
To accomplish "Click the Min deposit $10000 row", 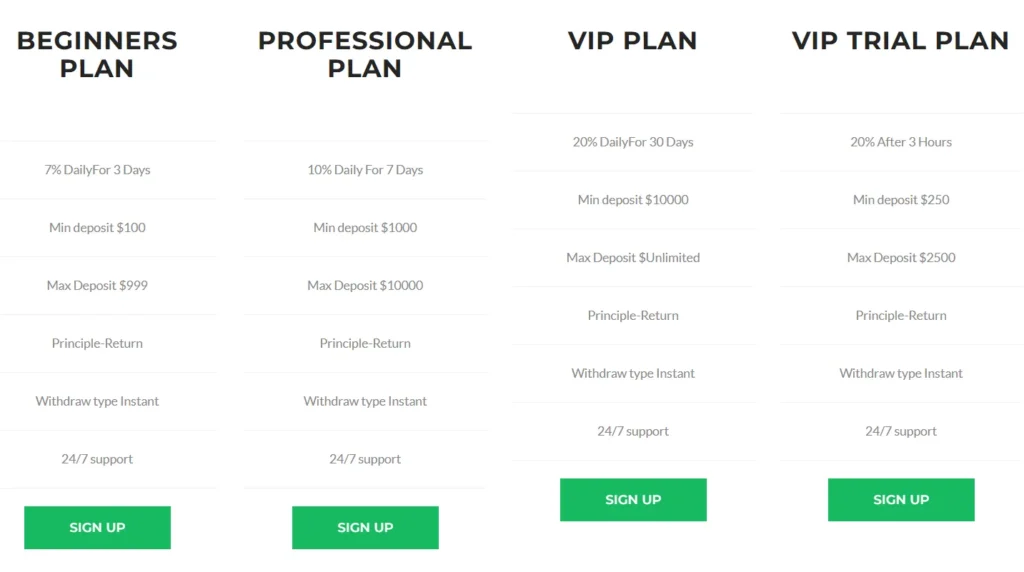I will pos(633,200).
